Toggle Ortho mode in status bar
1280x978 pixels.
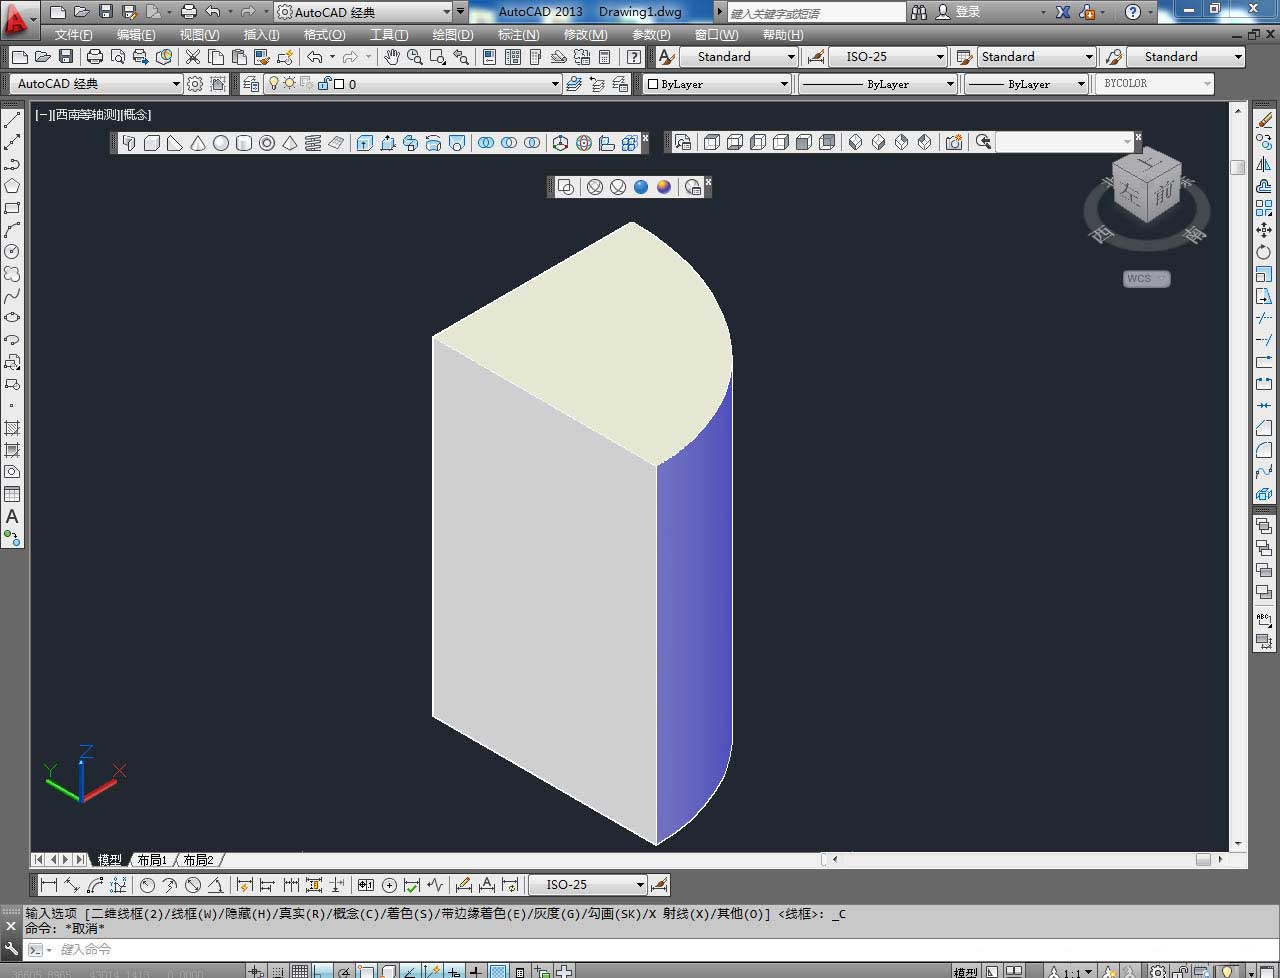coord(322,971)
